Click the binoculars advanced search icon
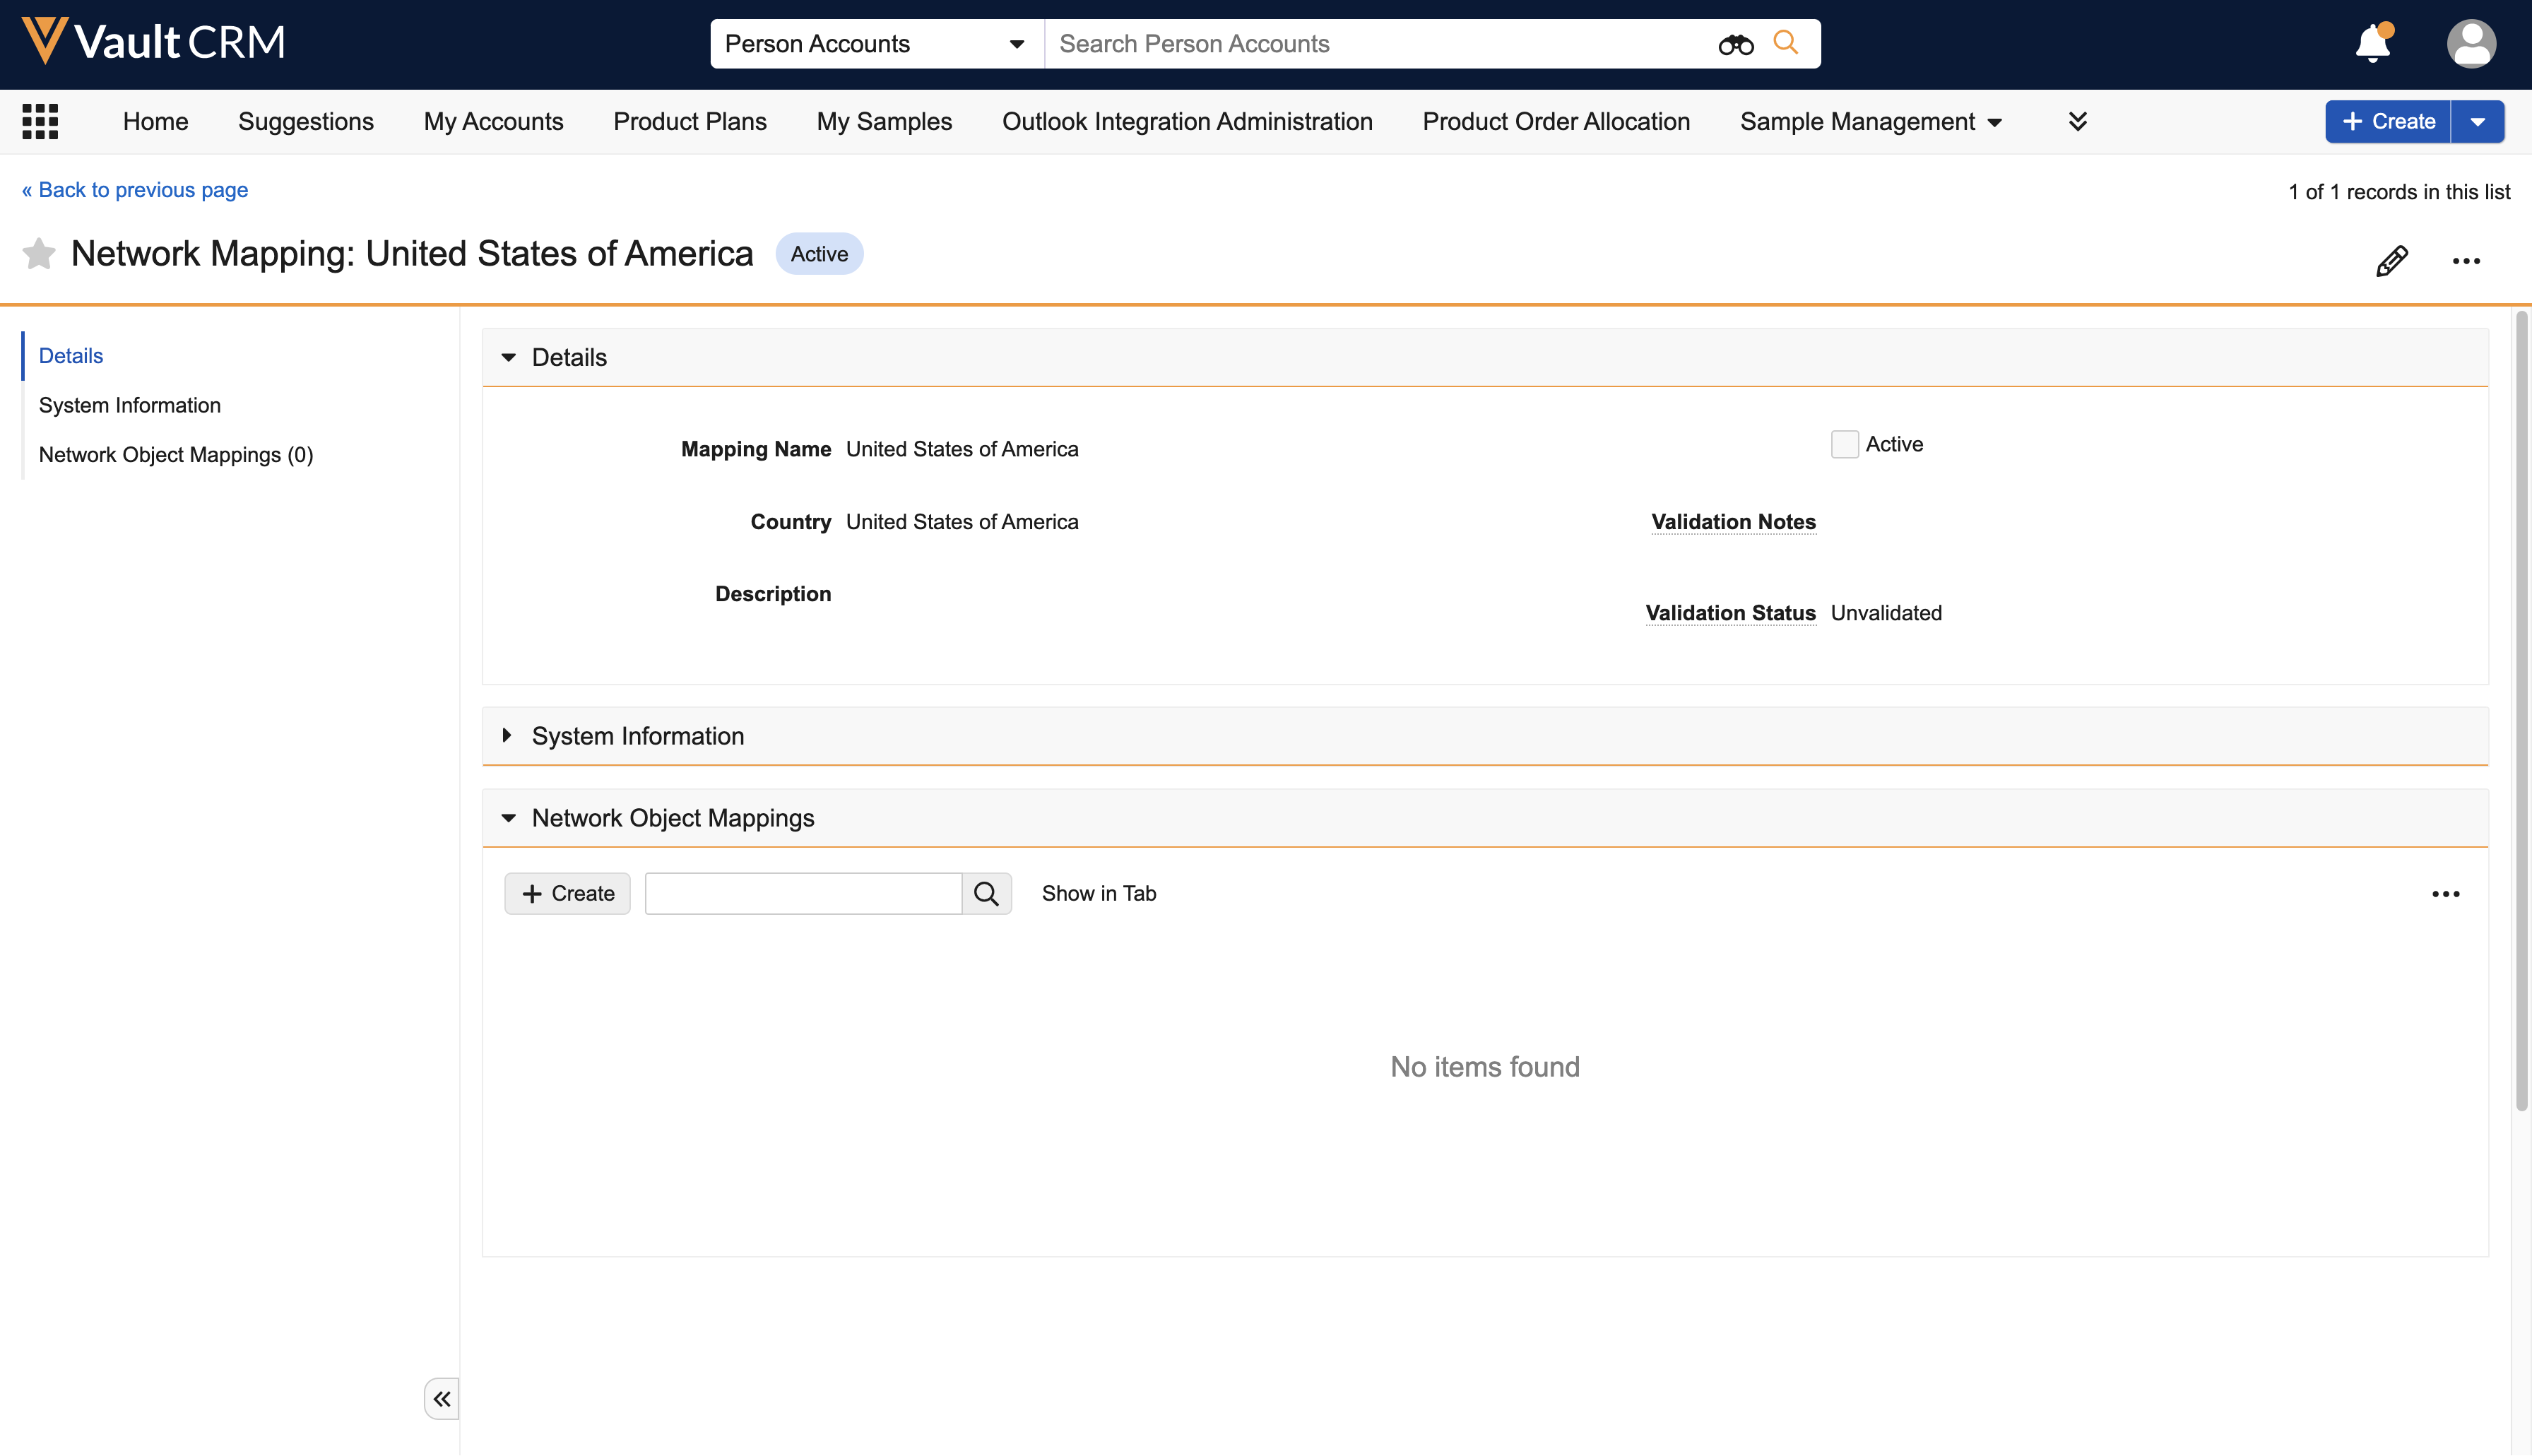 1735,44
